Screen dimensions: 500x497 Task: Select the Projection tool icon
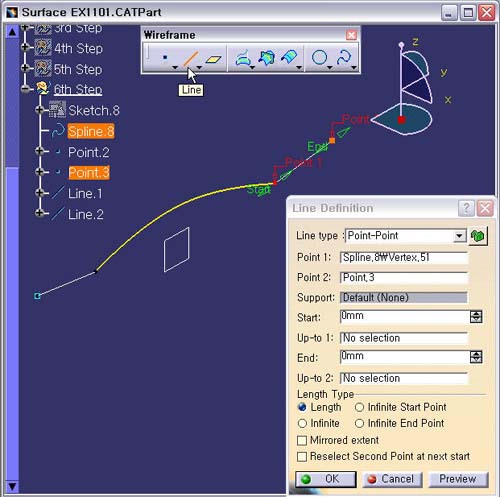click(243, 58)
